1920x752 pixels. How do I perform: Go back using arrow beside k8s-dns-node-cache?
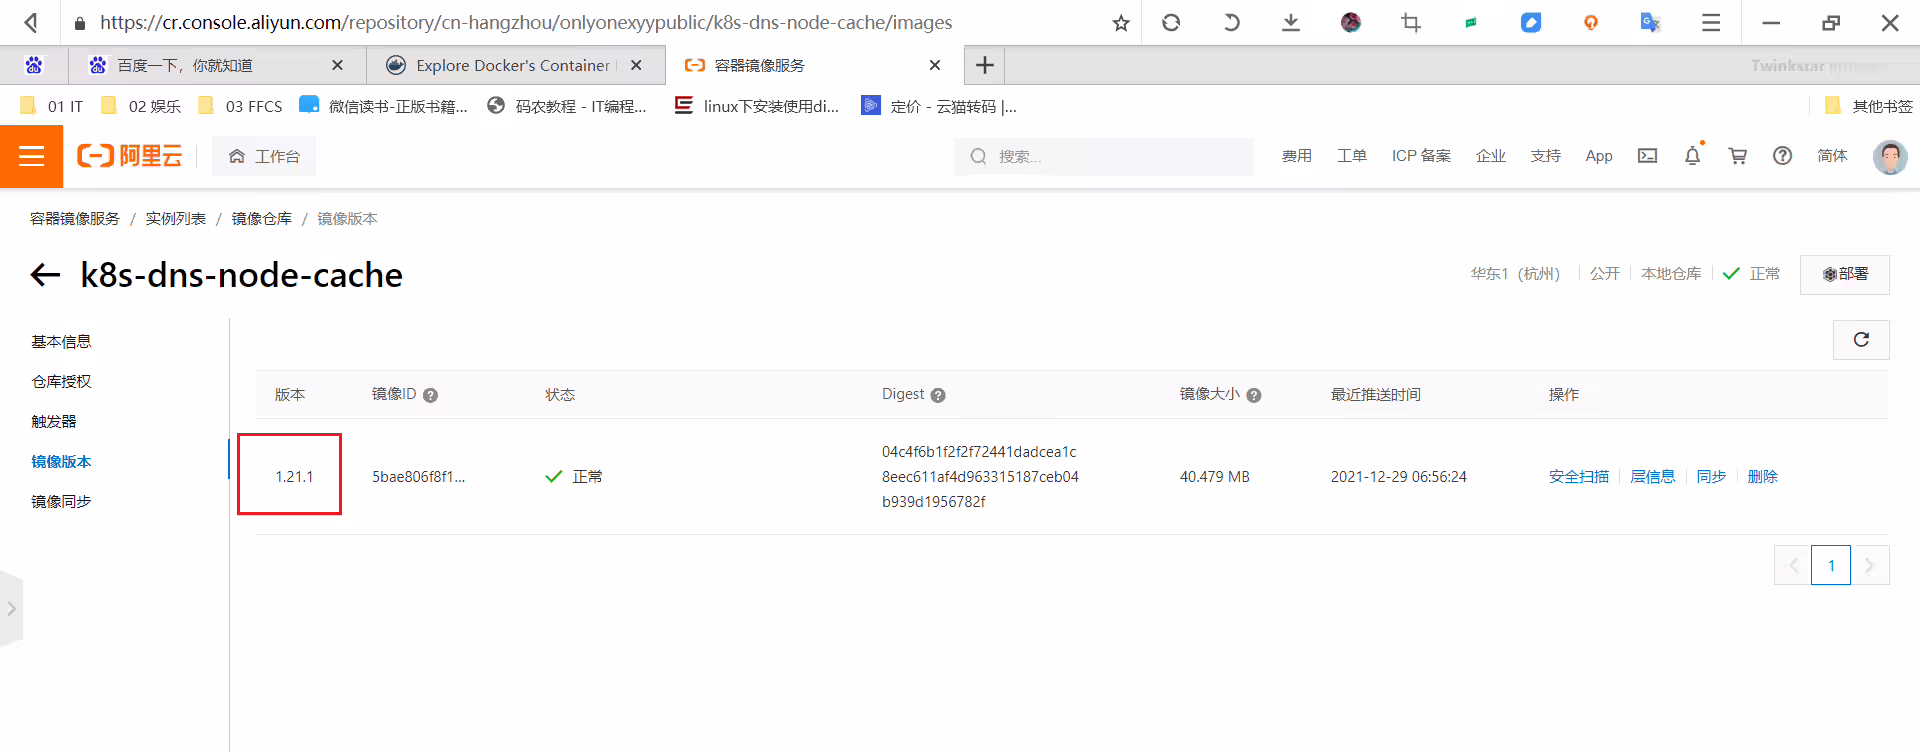[45, 275]
